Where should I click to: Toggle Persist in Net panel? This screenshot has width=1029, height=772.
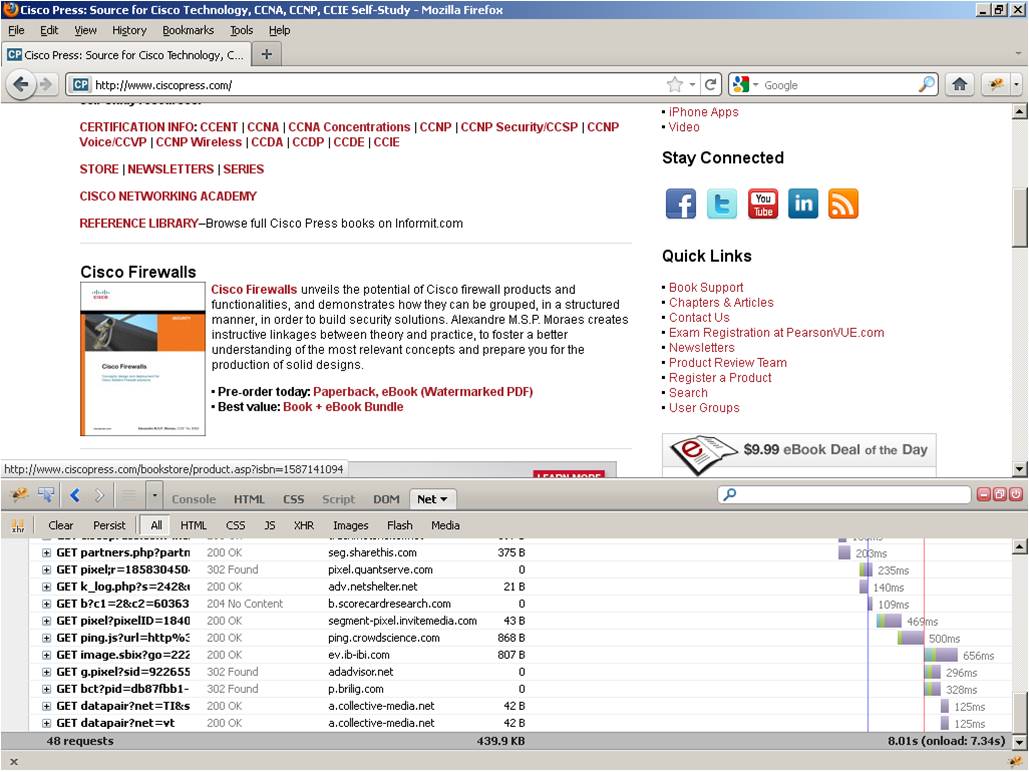109,525
